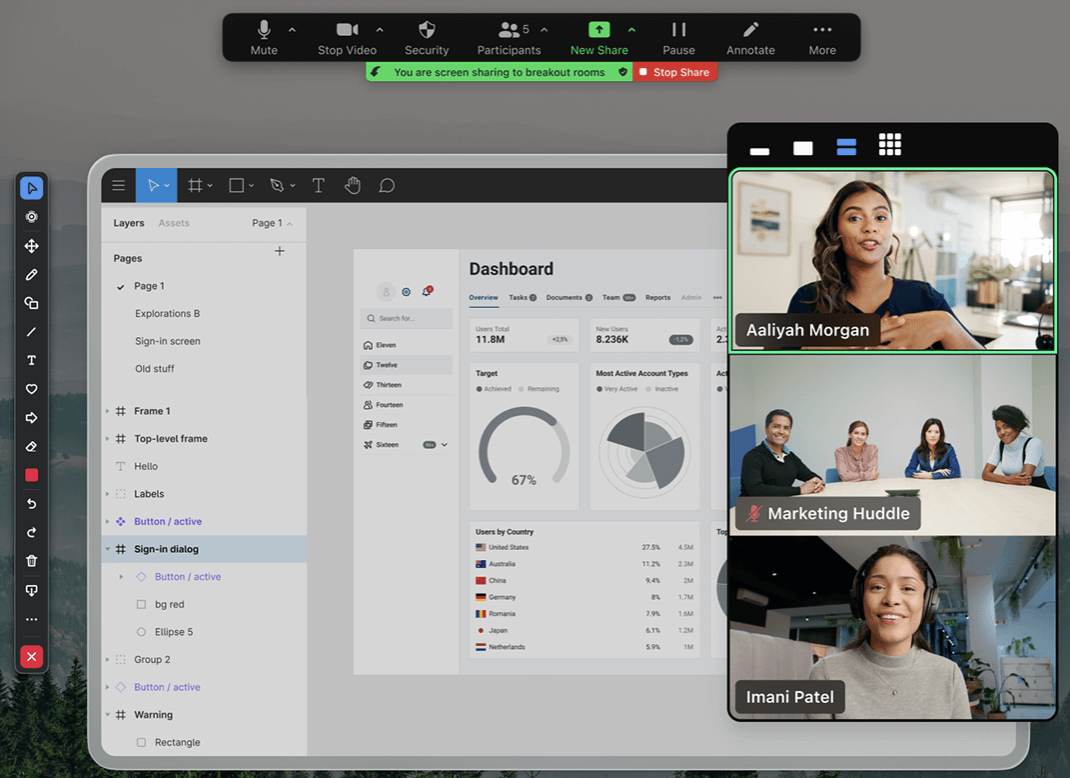Open the Page 1 dropdown in Layers panel

[272, 223]
